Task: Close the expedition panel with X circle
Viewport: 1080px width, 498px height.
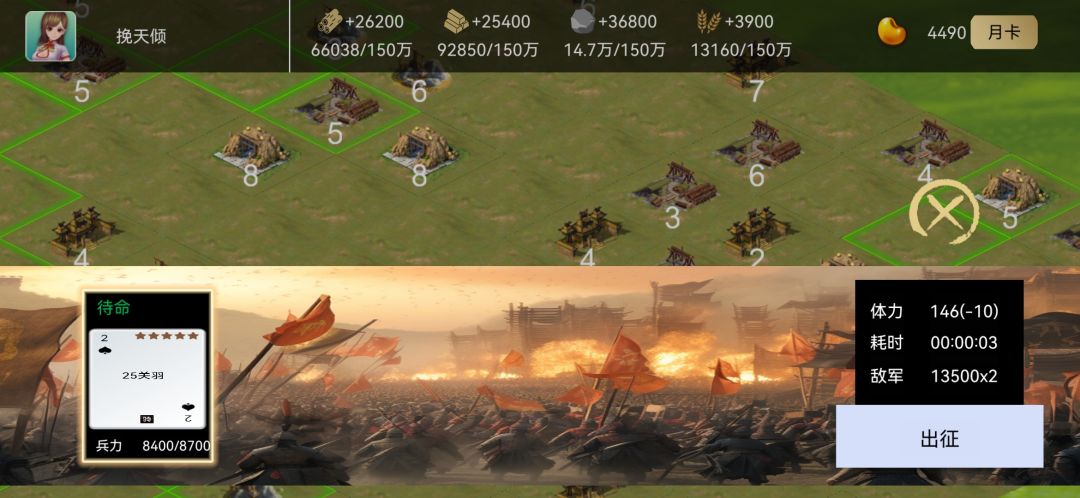Action: point(944,211)
